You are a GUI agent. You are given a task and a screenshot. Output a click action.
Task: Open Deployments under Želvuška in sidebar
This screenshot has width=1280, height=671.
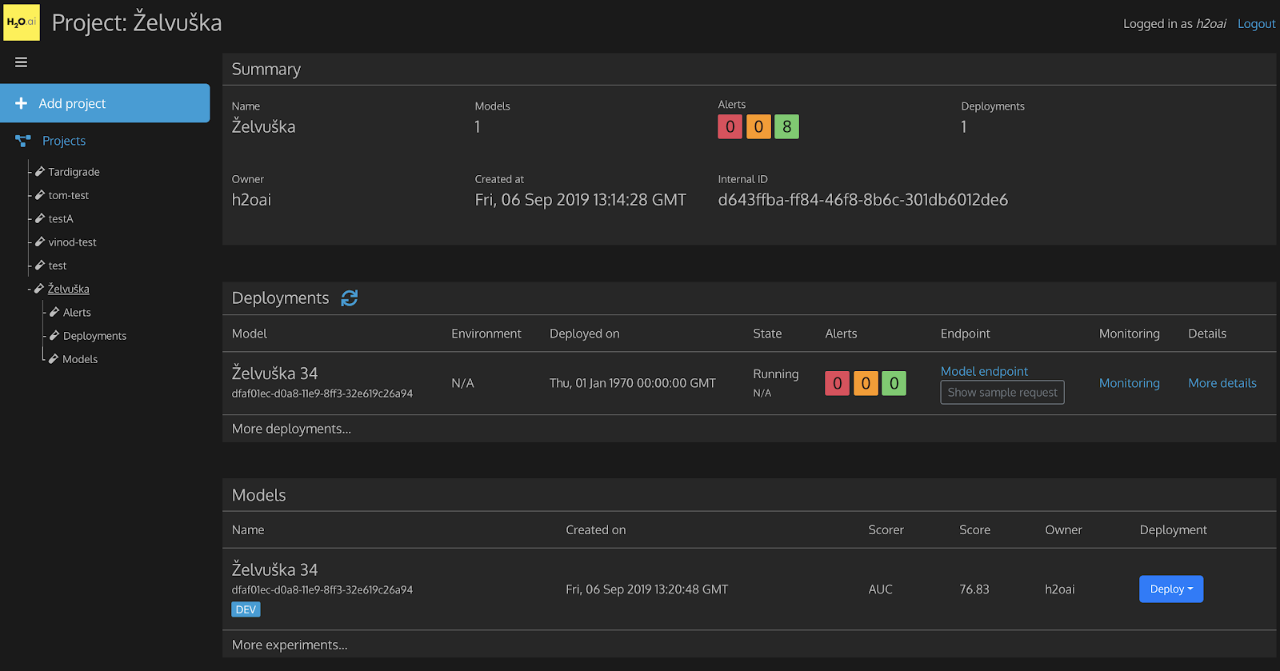point(95,336)
